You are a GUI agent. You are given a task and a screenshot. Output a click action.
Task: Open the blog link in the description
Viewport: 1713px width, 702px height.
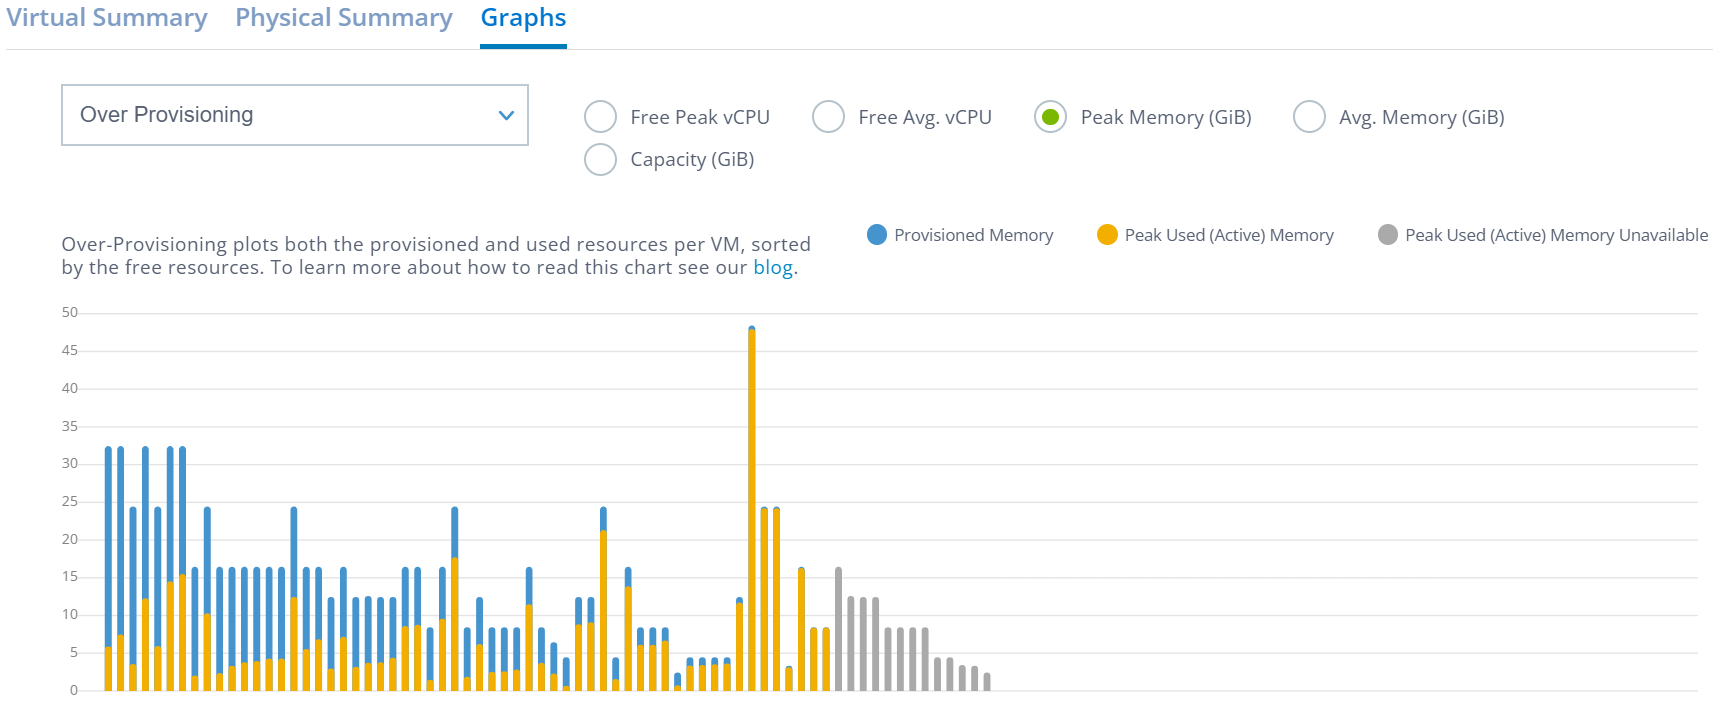pyautogui.click(x=774, y=267)
